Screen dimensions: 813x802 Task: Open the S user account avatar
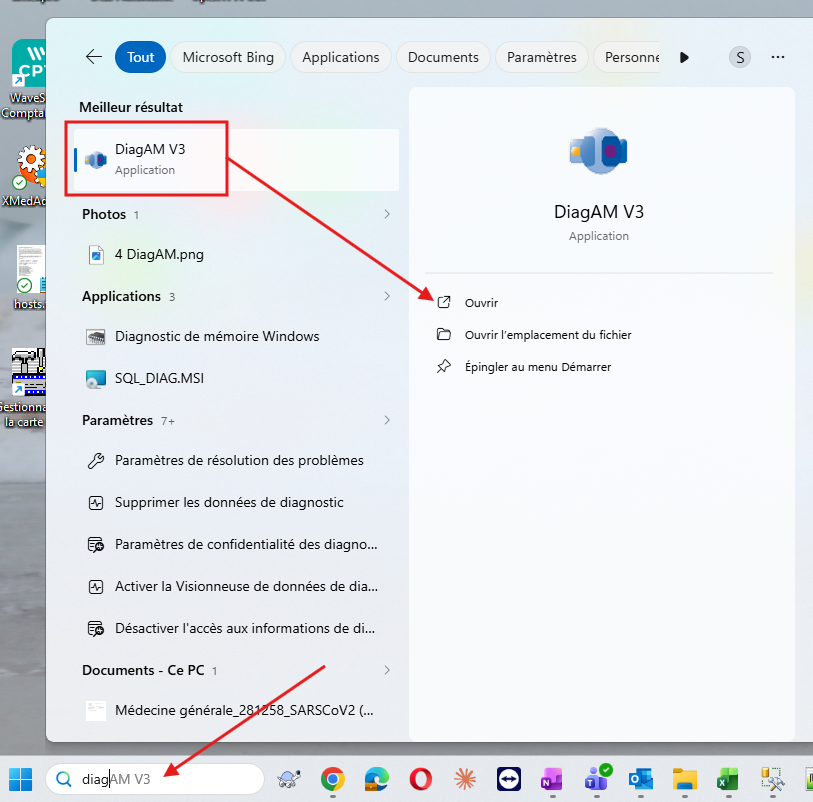click(740, 57)
